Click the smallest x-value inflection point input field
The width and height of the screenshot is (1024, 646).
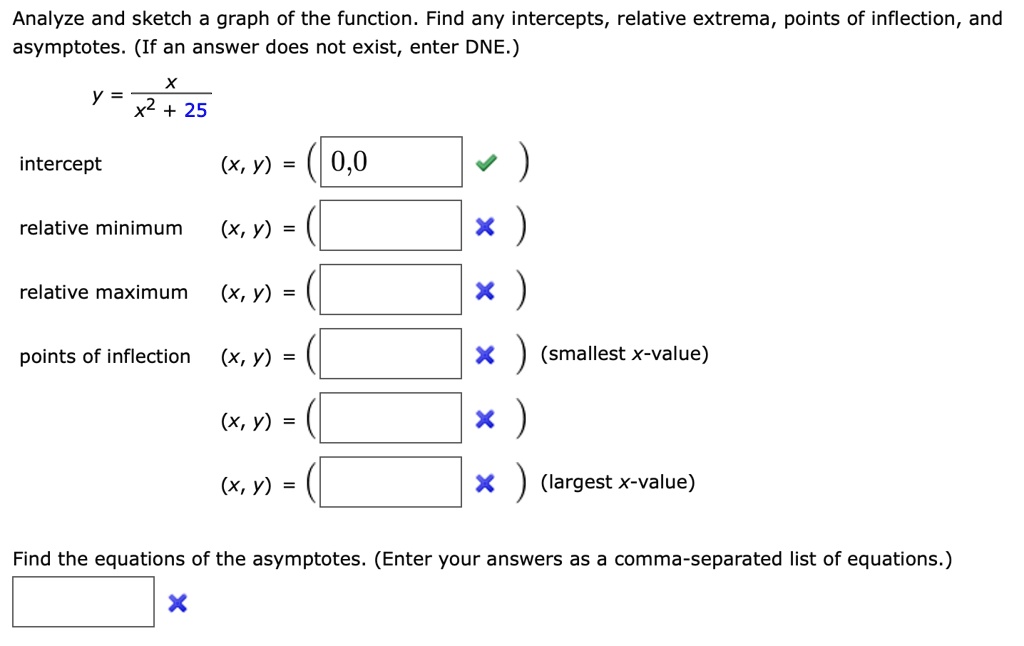pos(390,353)
